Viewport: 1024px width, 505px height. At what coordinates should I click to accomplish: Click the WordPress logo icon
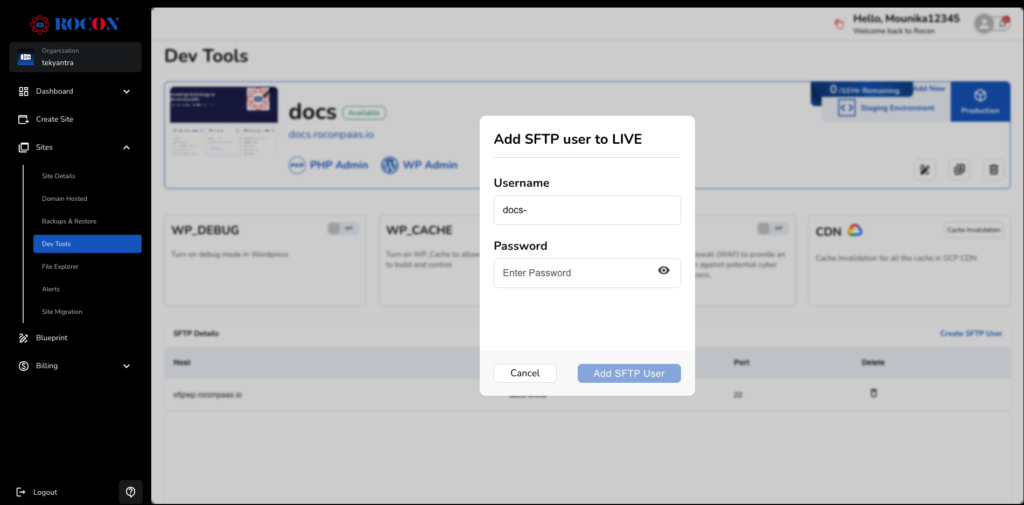tap(390, 165)
